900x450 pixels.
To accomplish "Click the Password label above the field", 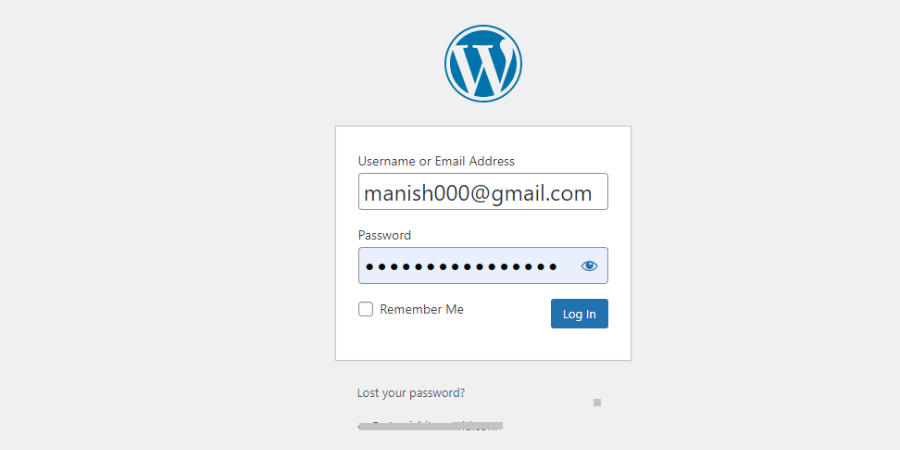I will pyautogui.click(x=385, y=235).
